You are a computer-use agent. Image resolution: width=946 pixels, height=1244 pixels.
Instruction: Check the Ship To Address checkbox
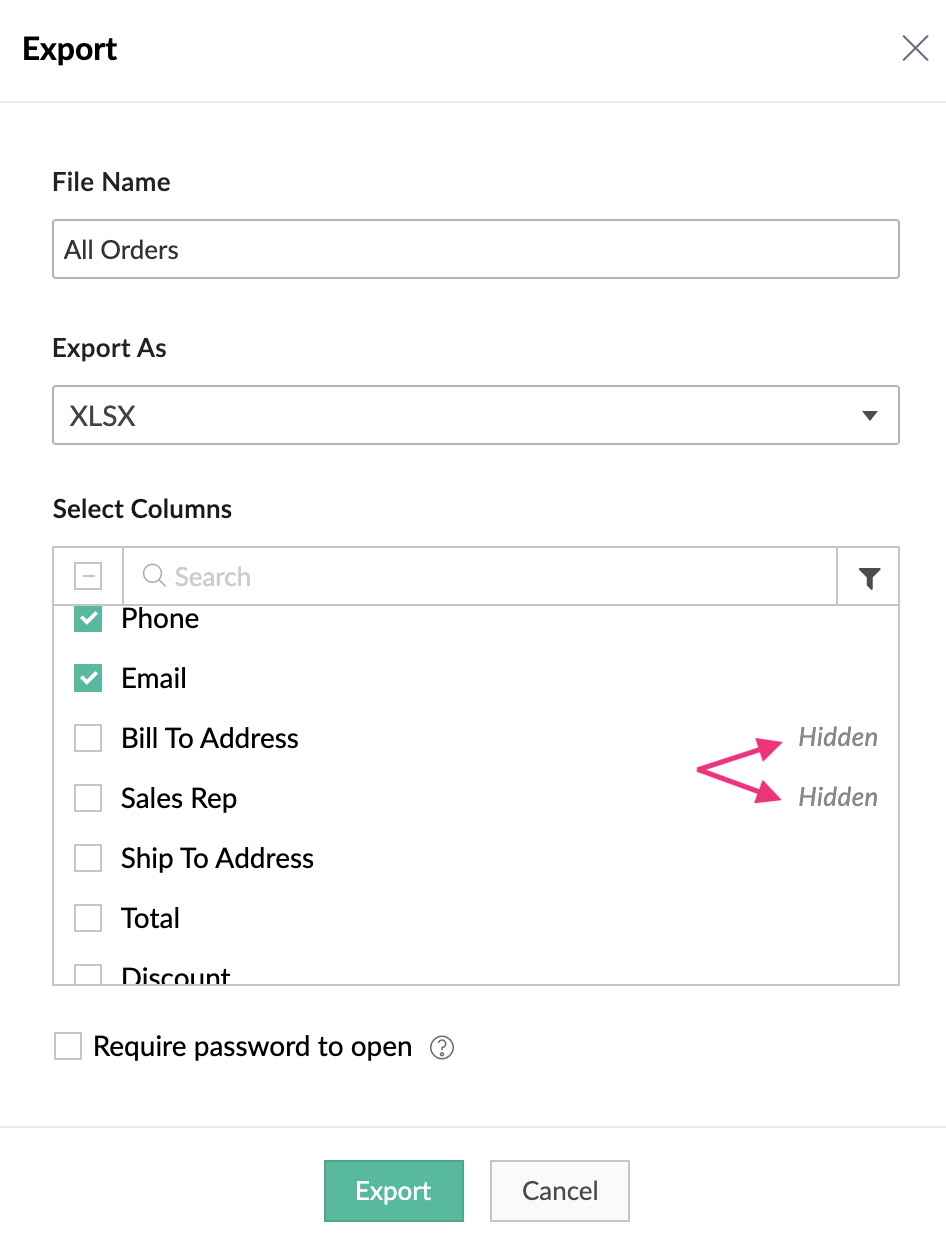tap(88, 859)
